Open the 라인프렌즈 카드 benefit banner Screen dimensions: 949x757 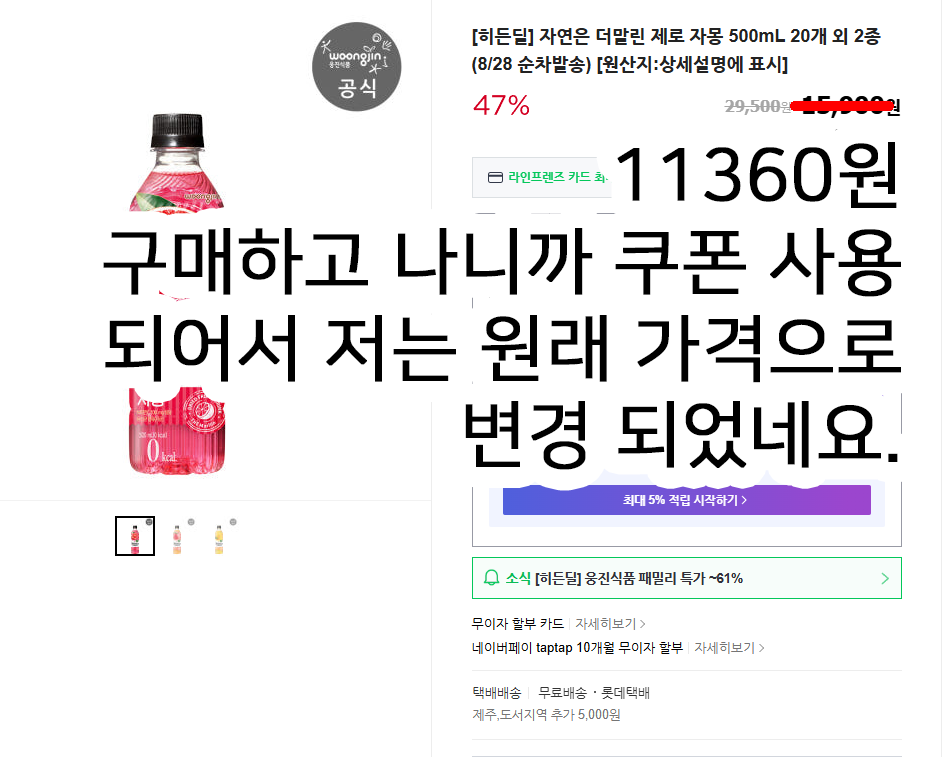tap(542, 177)
